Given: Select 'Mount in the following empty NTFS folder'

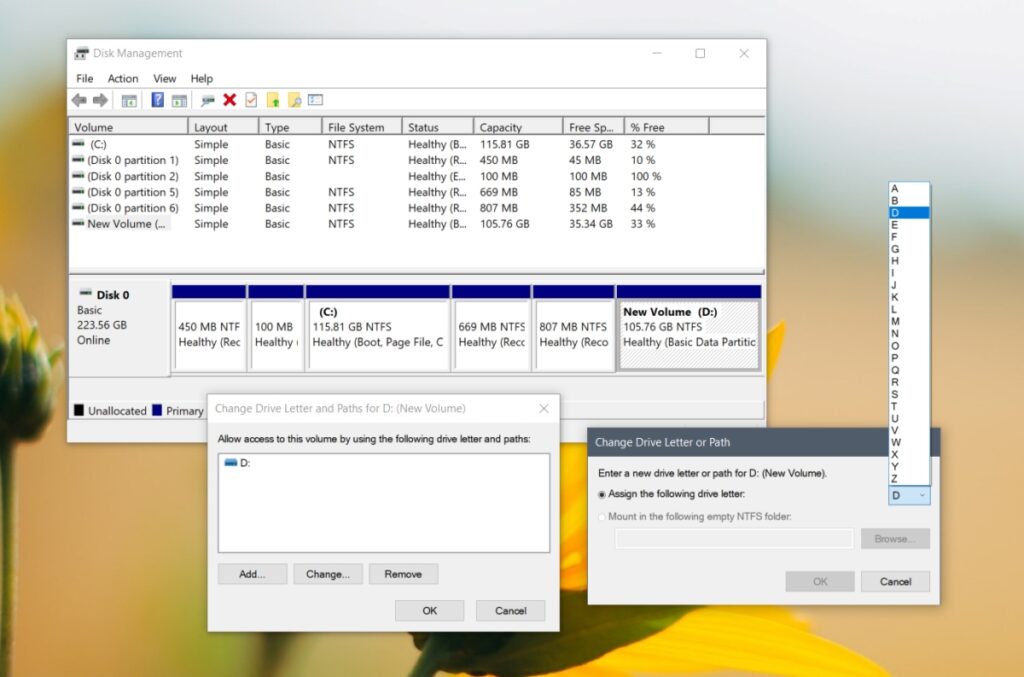Looking at the screenshot, I should [601, 517].
